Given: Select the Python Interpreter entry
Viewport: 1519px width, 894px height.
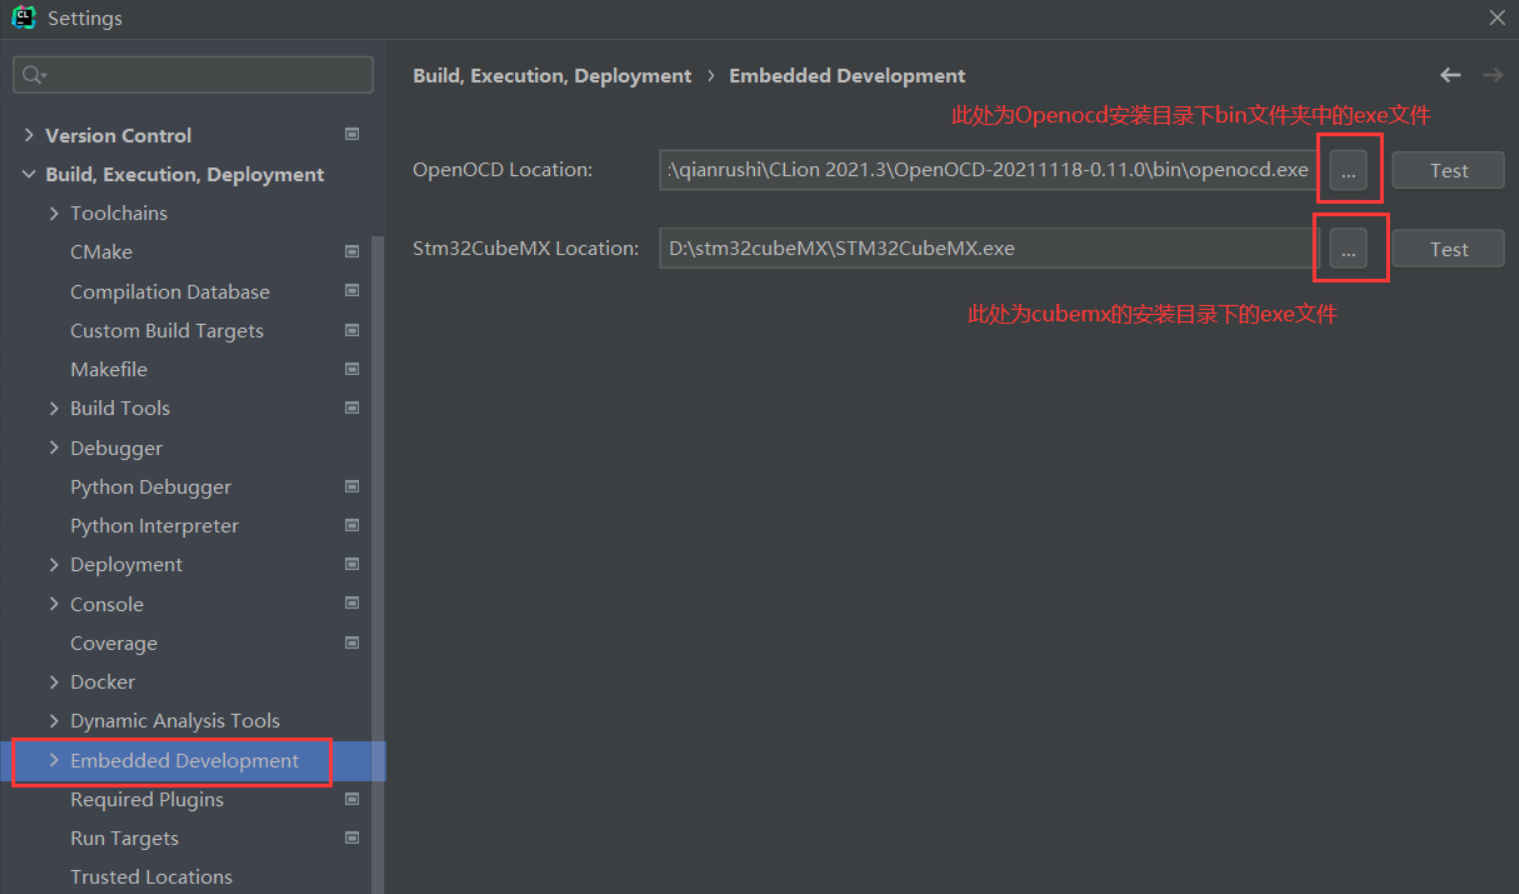Looking at the screenshot, I should point(155,526).
